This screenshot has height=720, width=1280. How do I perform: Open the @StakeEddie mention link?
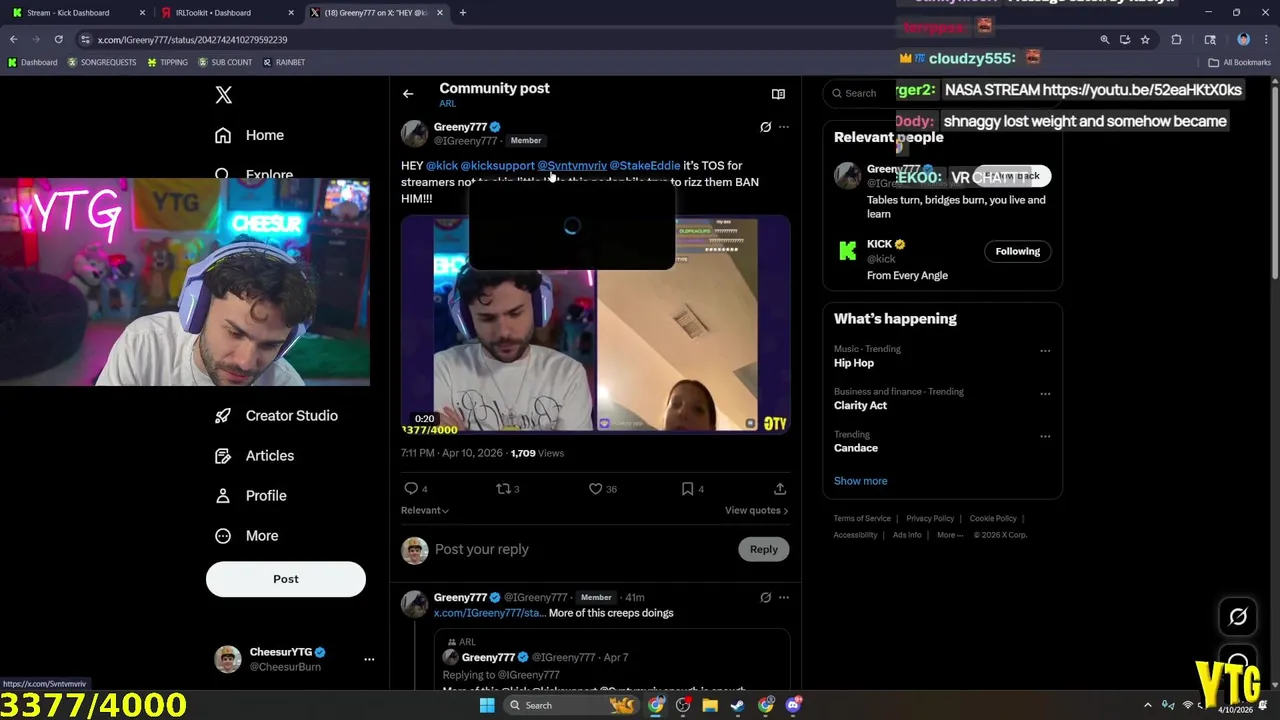(x=644, y=166)
